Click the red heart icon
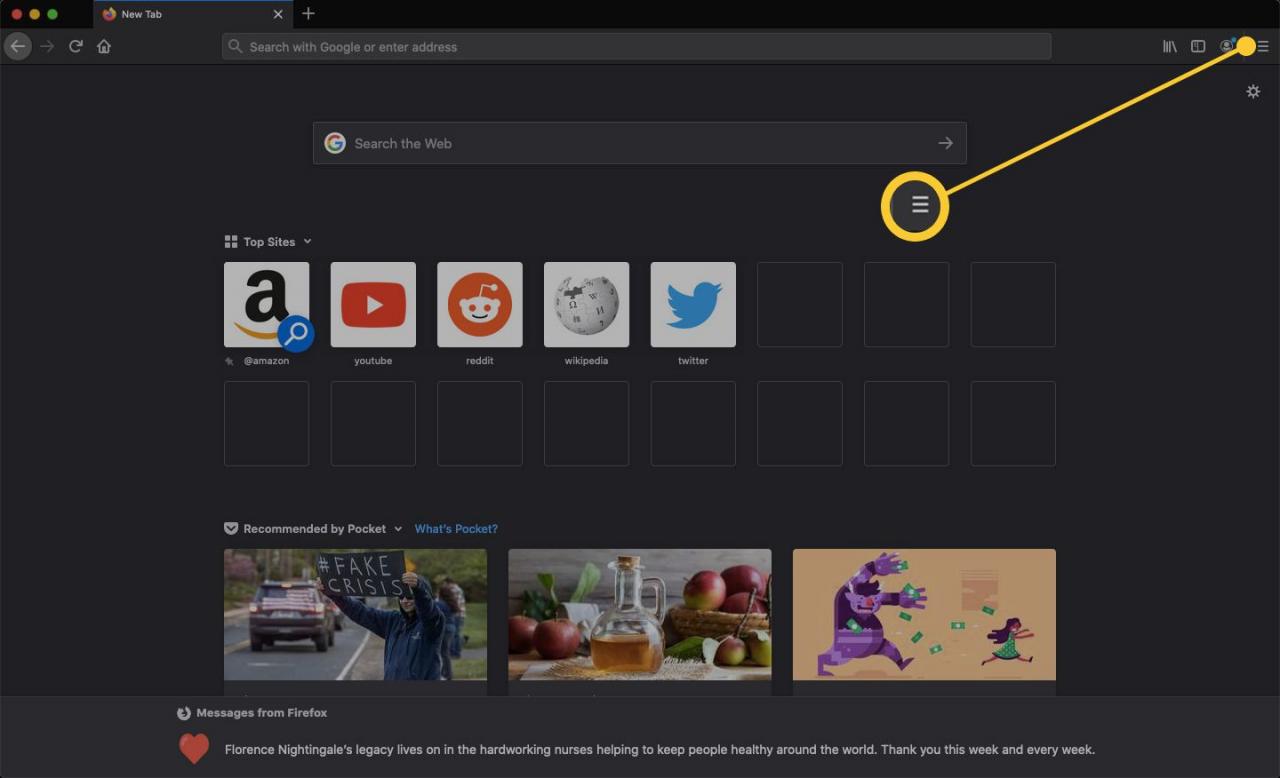The height and width of the screenshot is (778, 1280). click(x=194, y=749)
